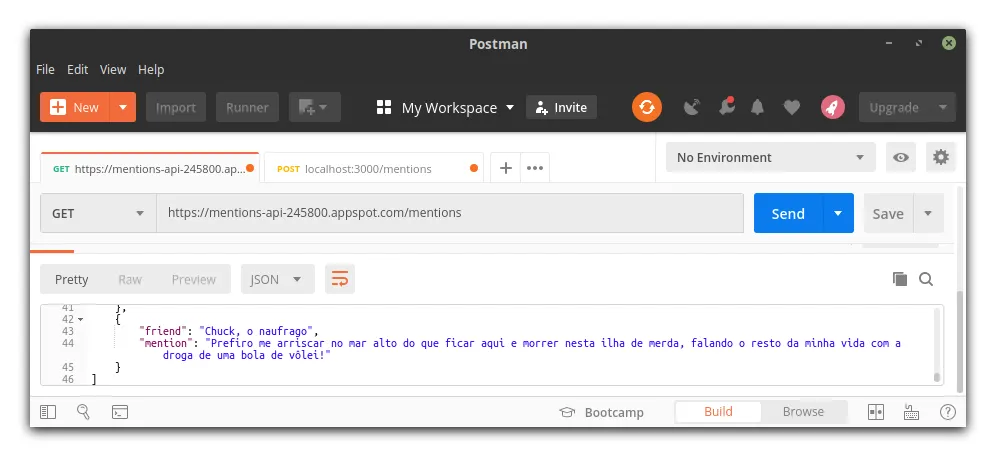Screen dimensions: 1000x463
Task: Expand the Save button dropdown arrow
Action: 929,213
